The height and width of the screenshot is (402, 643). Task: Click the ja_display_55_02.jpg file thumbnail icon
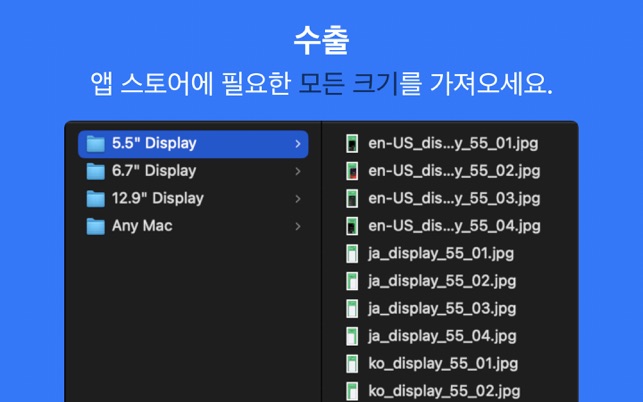pyautogui.click(x=352, y=281)
